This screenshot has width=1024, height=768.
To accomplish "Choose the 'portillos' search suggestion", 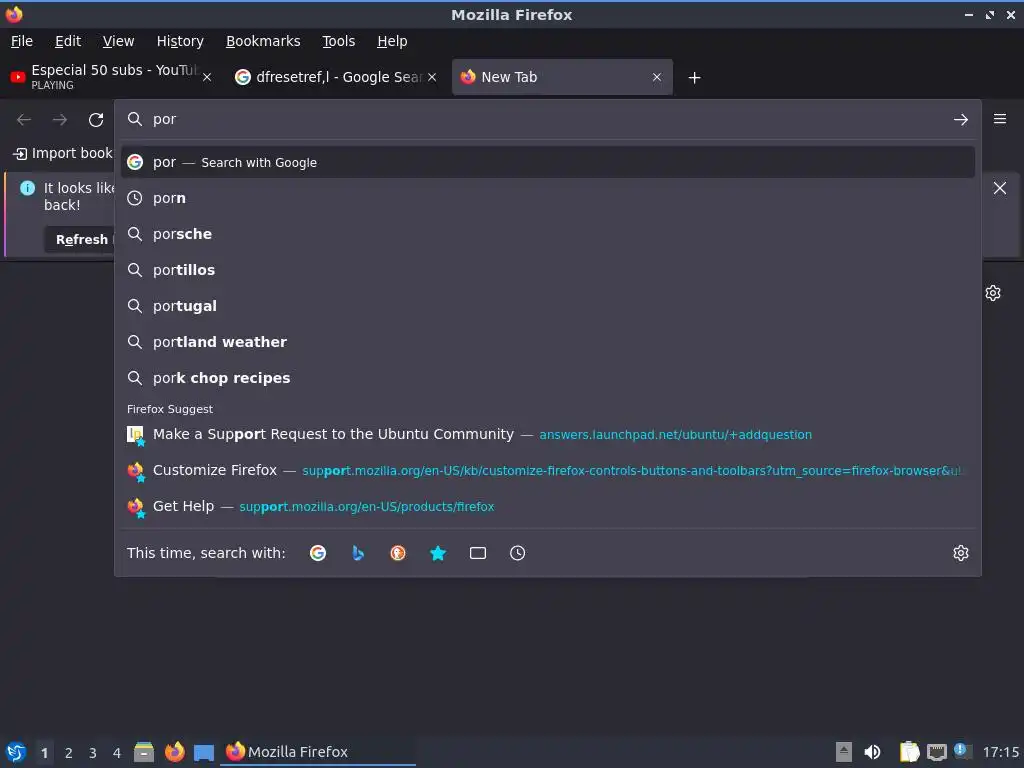I will [547, 270].
